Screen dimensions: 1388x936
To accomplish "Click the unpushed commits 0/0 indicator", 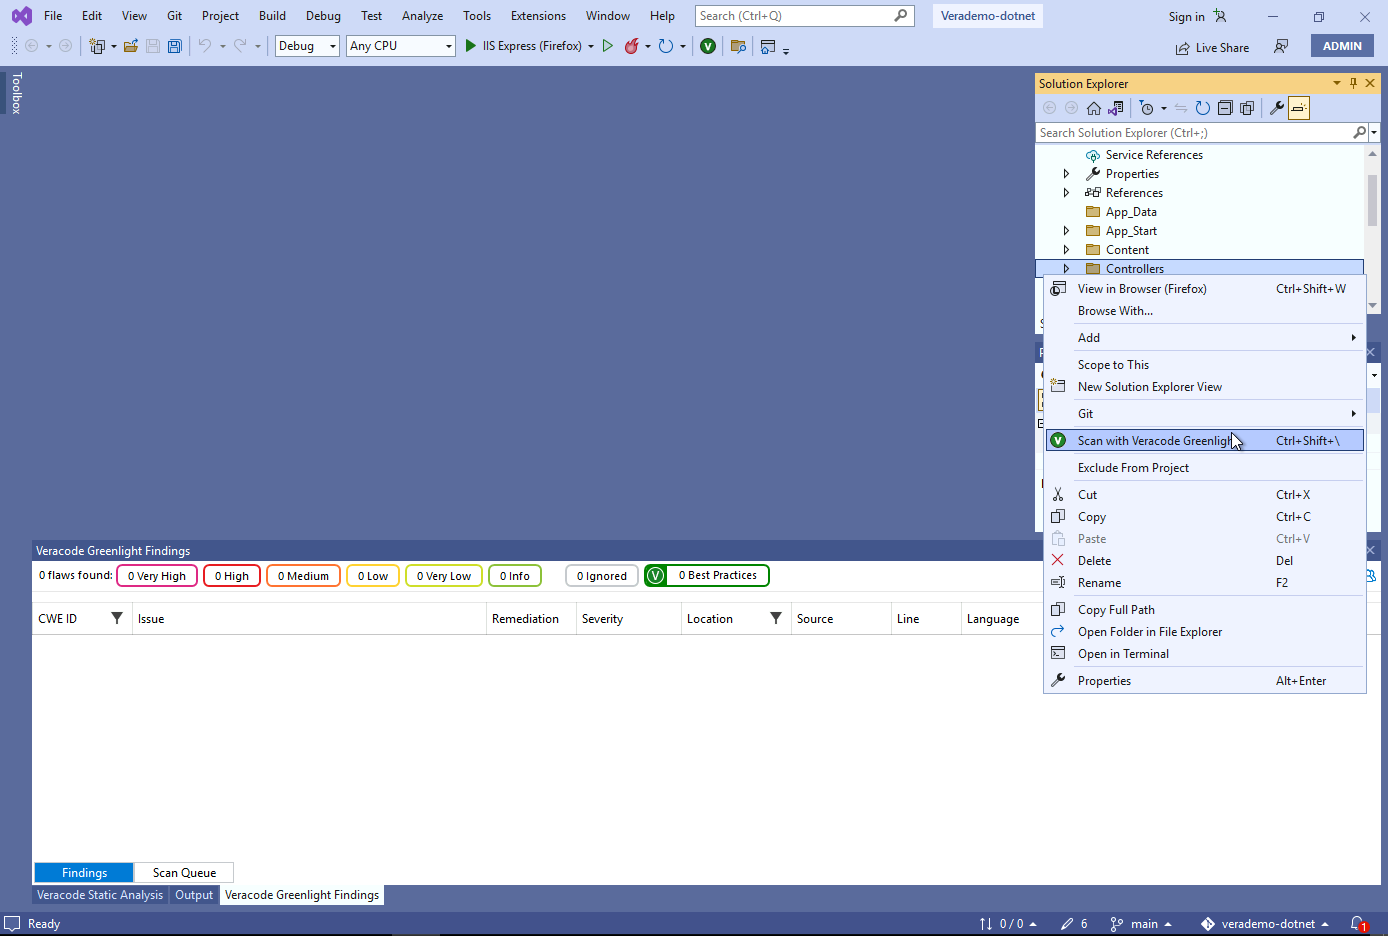I will tap(1008, 924).
